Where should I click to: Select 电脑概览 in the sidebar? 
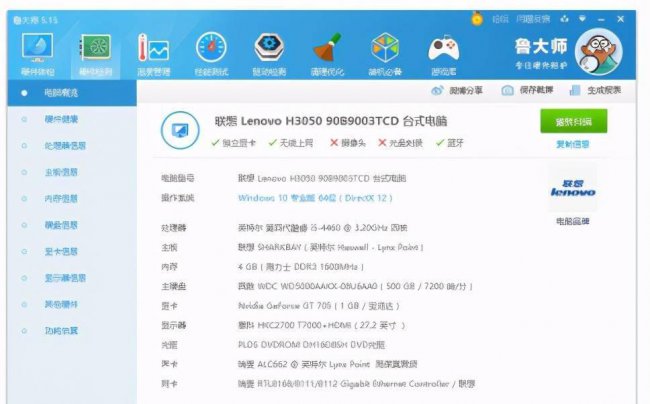pyautogui.click(x=72, y=93)
